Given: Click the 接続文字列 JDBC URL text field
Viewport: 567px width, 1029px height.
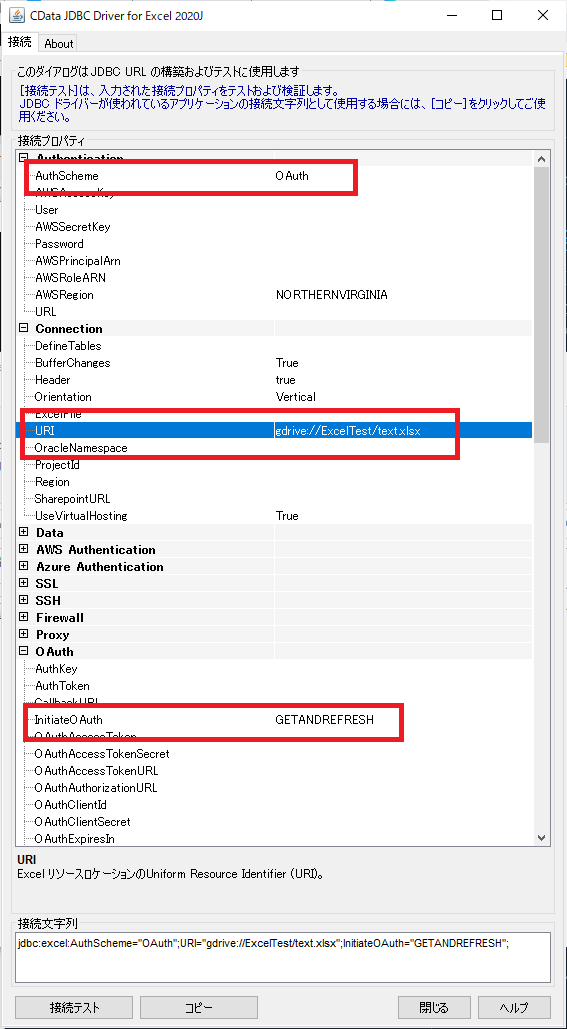Looking at the screenshot, I should pos(282,957).
